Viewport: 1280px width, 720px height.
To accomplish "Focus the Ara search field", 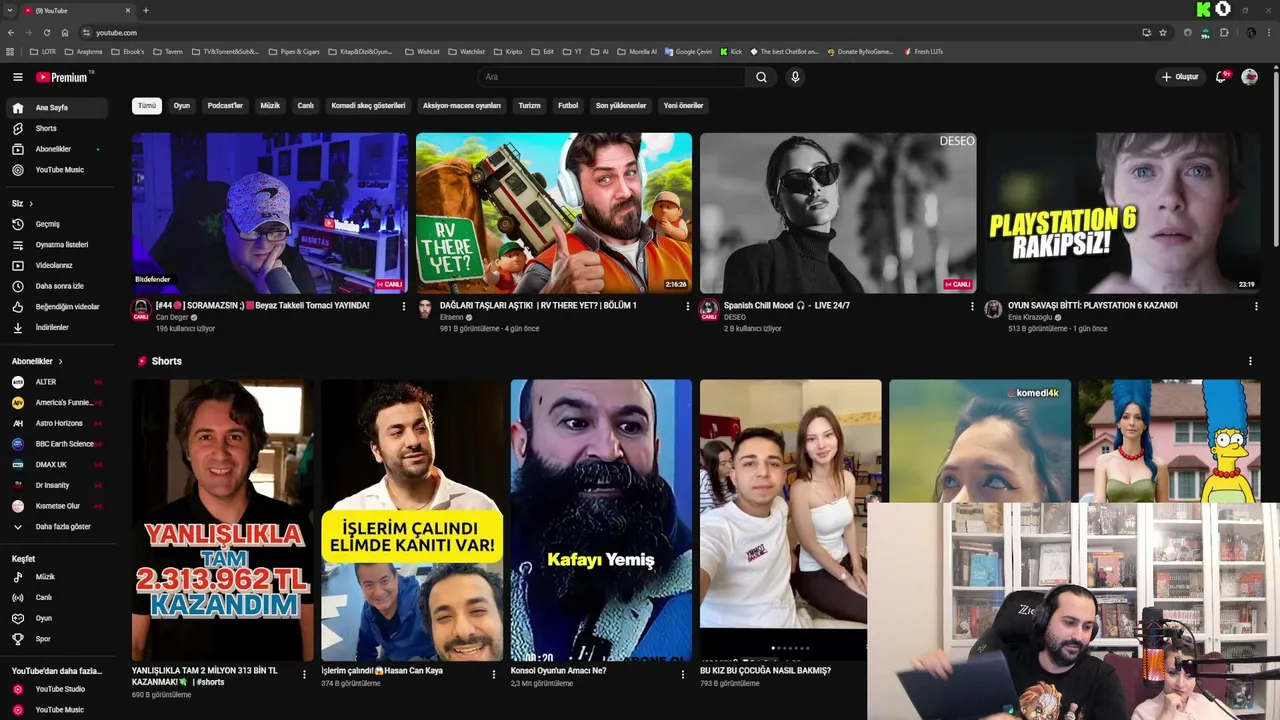I will click(x=611, y=77).
